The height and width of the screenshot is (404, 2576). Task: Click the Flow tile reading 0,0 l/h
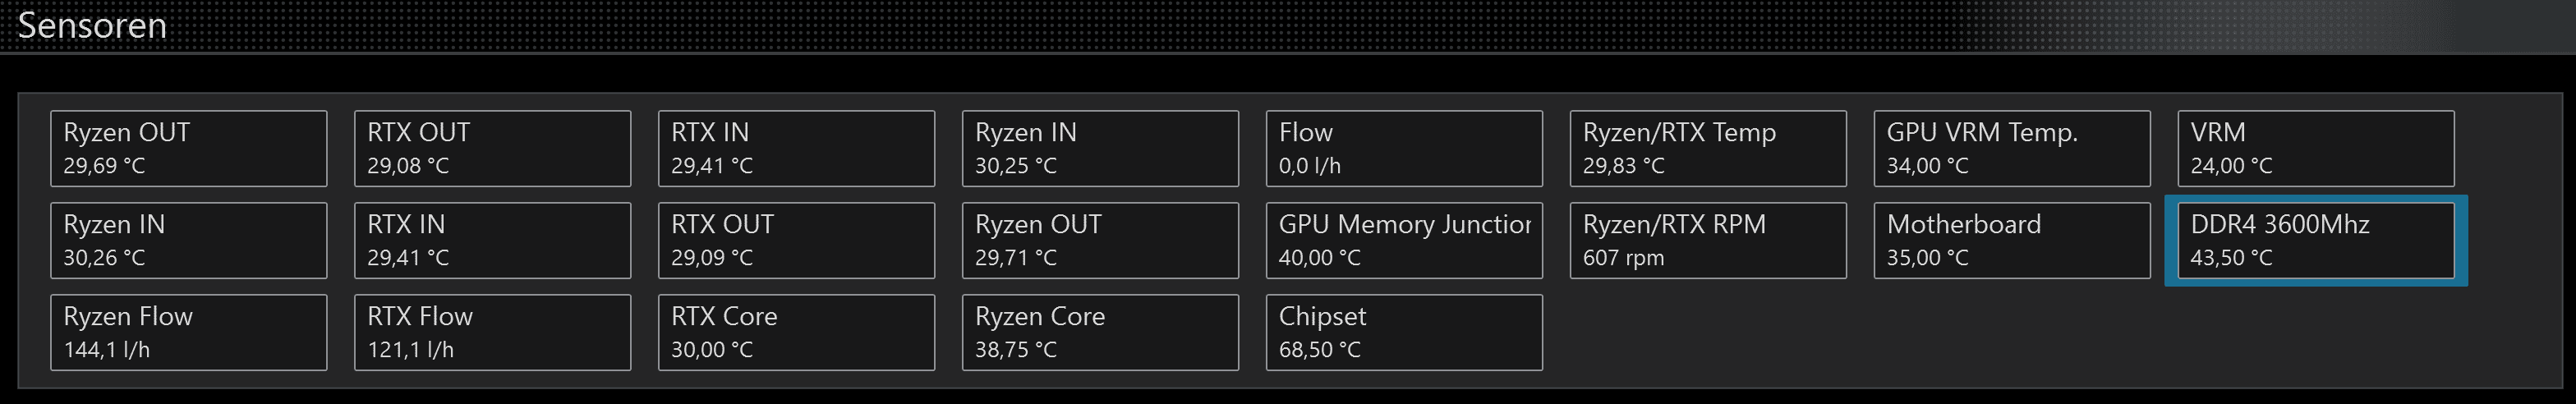click(x=1404, y=148)
